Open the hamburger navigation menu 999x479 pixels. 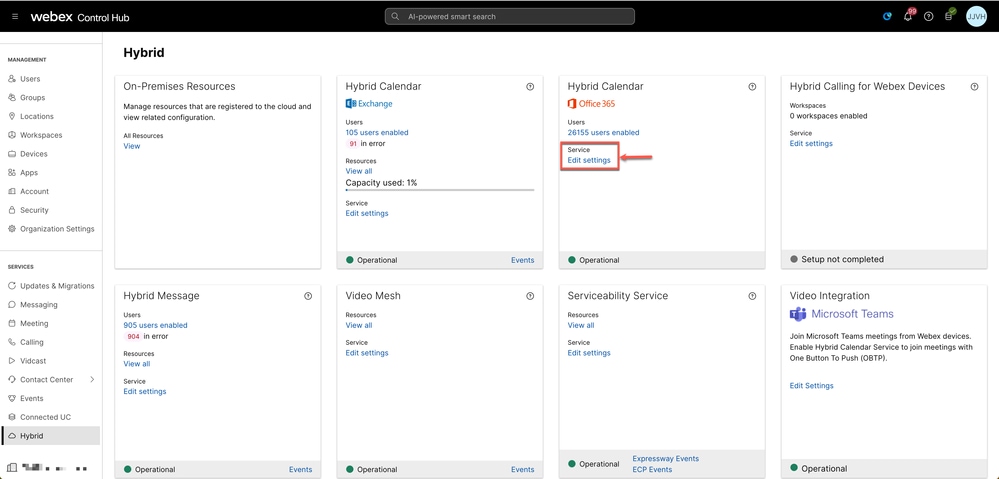[x=15, y=17]
